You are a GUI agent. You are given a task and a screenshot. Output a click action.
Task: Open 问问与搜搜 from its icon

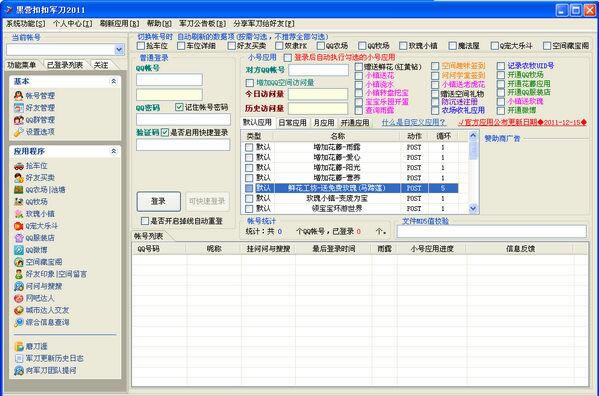coord(18,286)
